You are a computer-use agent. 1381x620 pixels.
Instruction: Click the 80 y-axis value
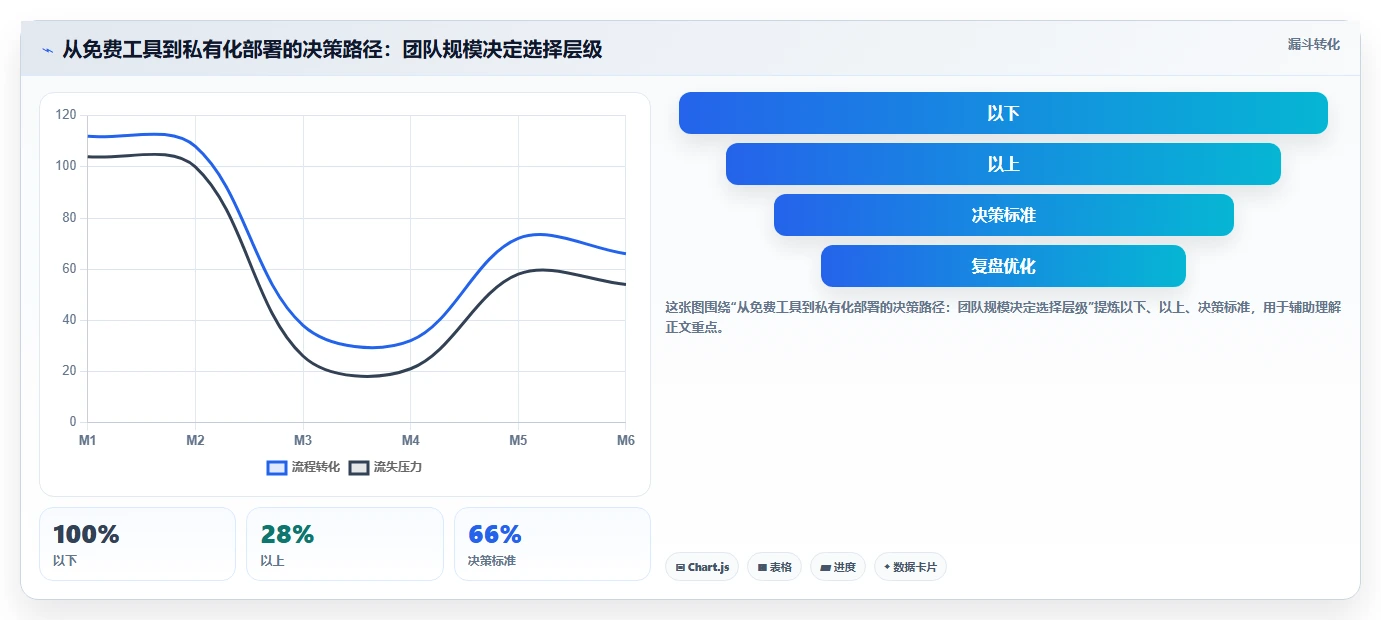[x=69, y=217]
